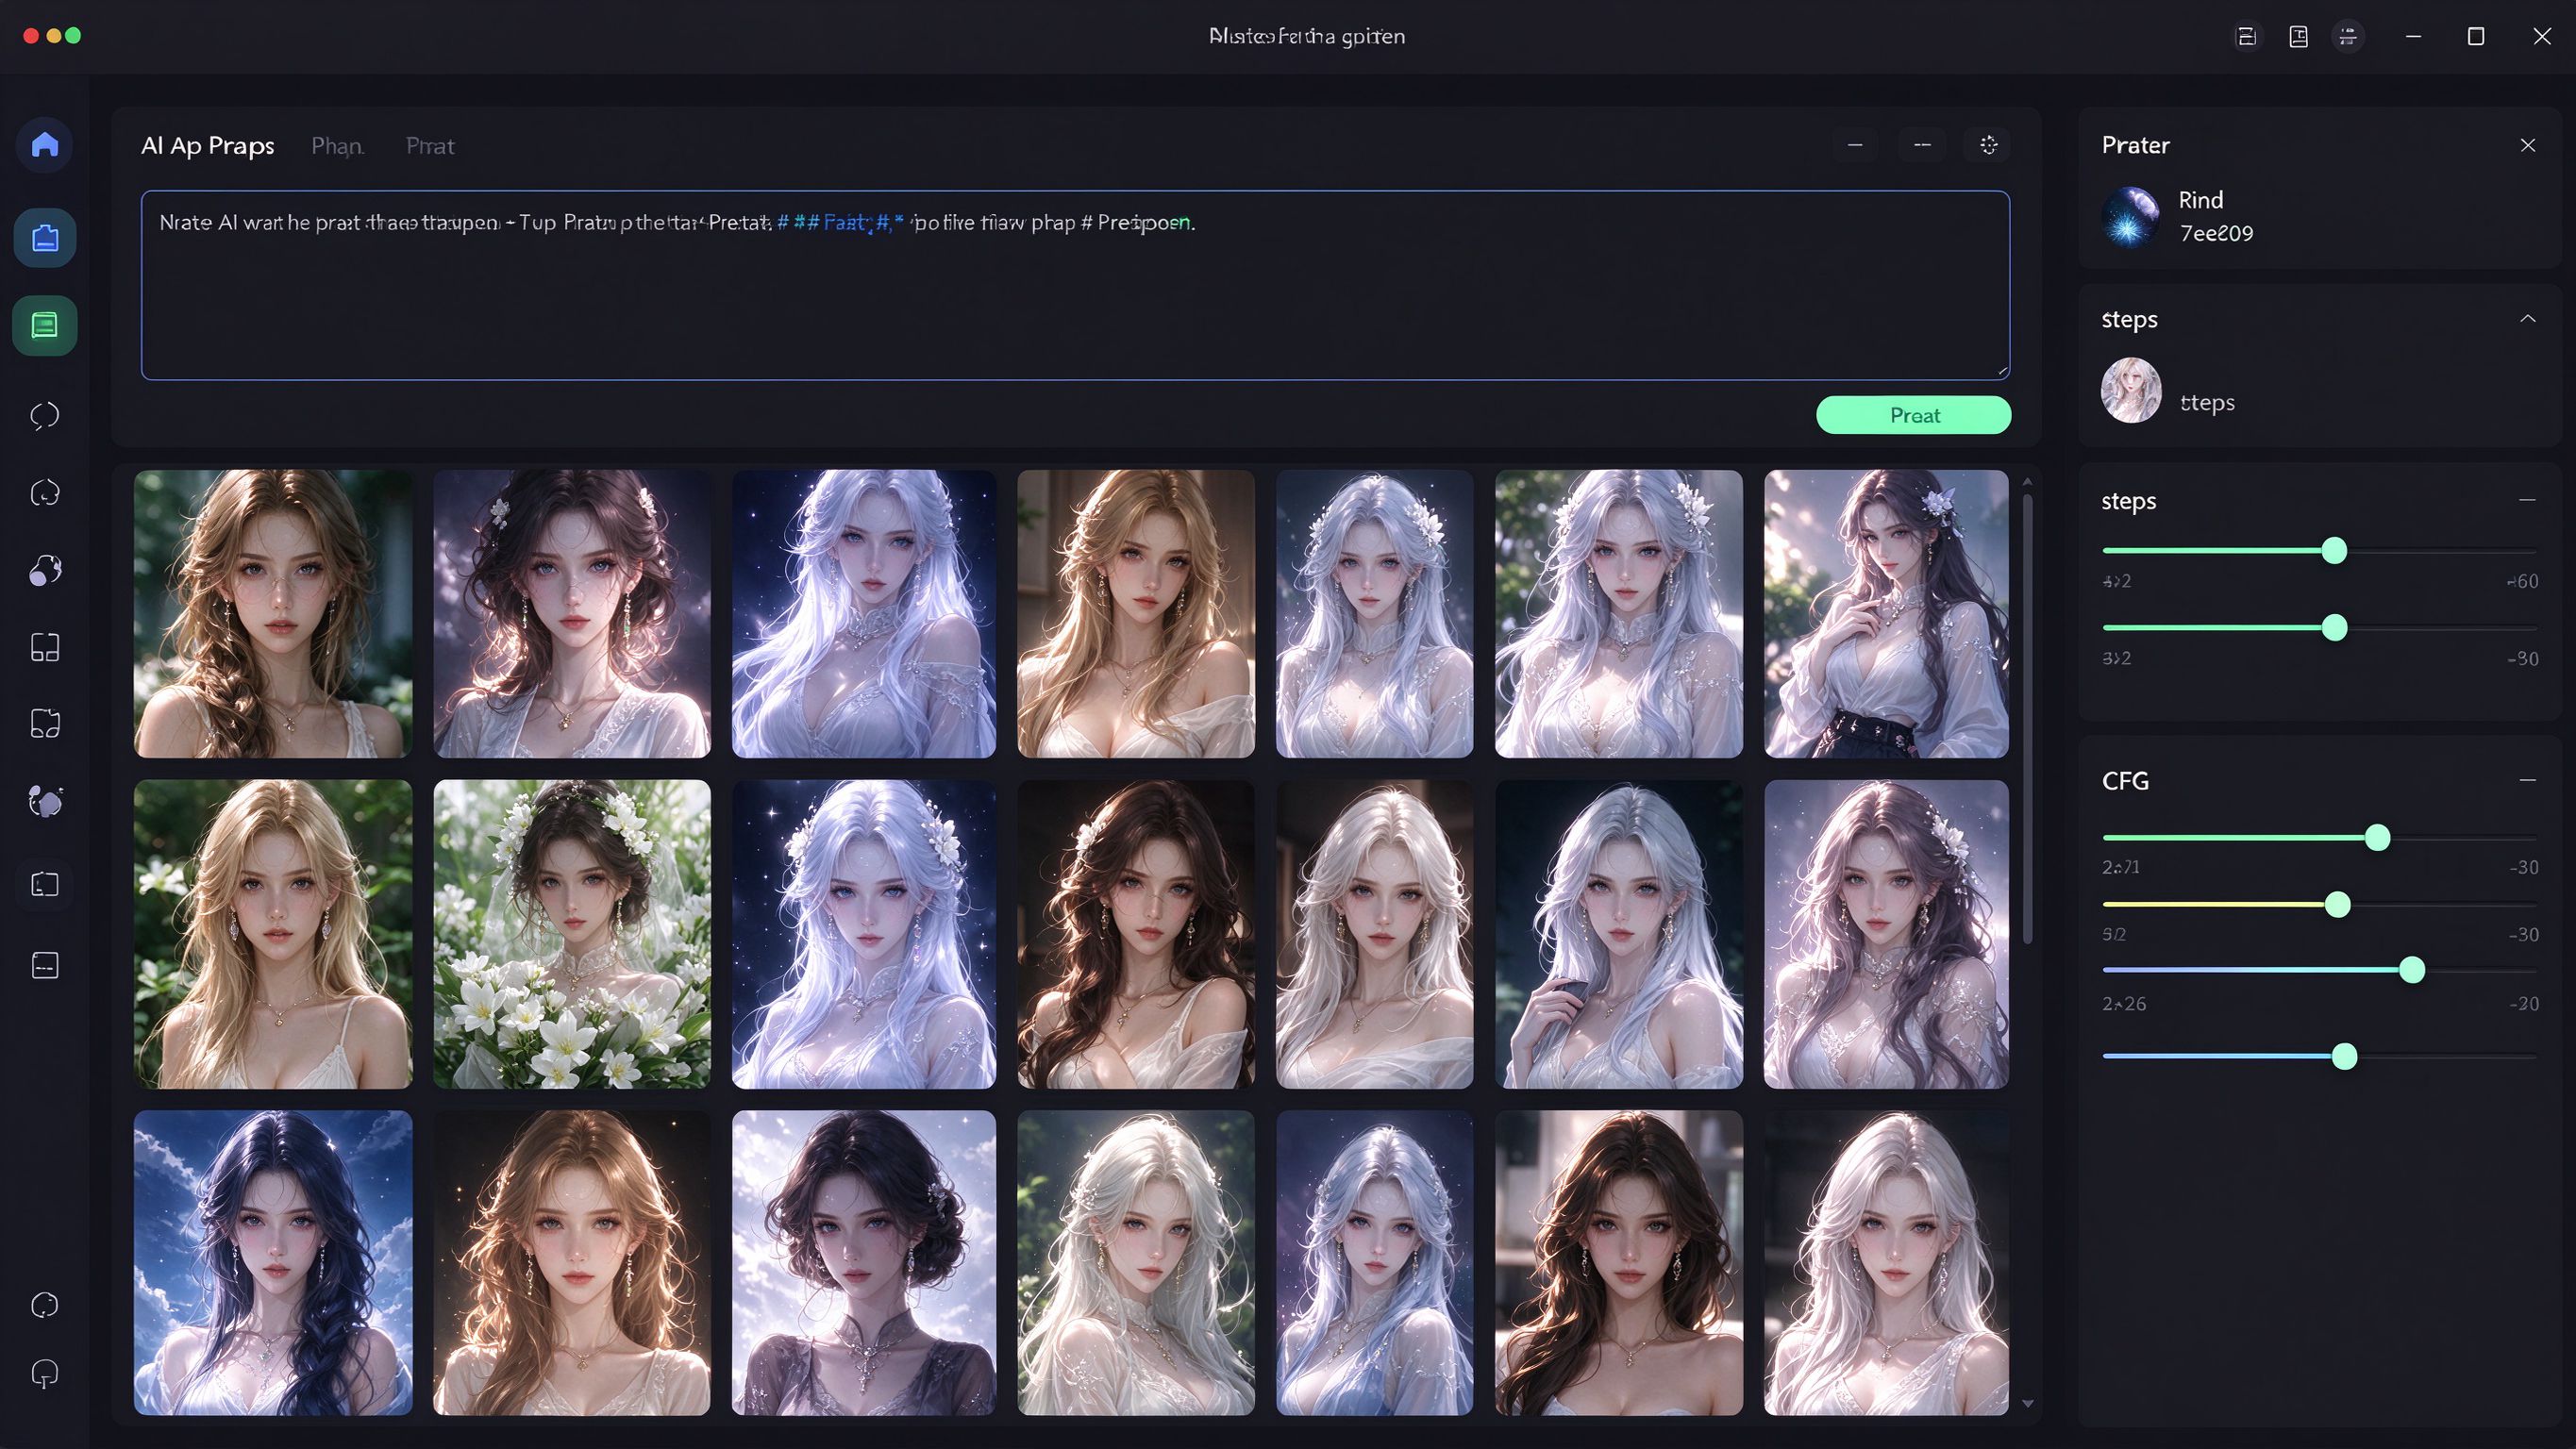This screenshot has width=2576, height=1449.
Task: Select the Rind 7ee209 model avatar
Action: pyautogui.click(x=2130, y=217)
